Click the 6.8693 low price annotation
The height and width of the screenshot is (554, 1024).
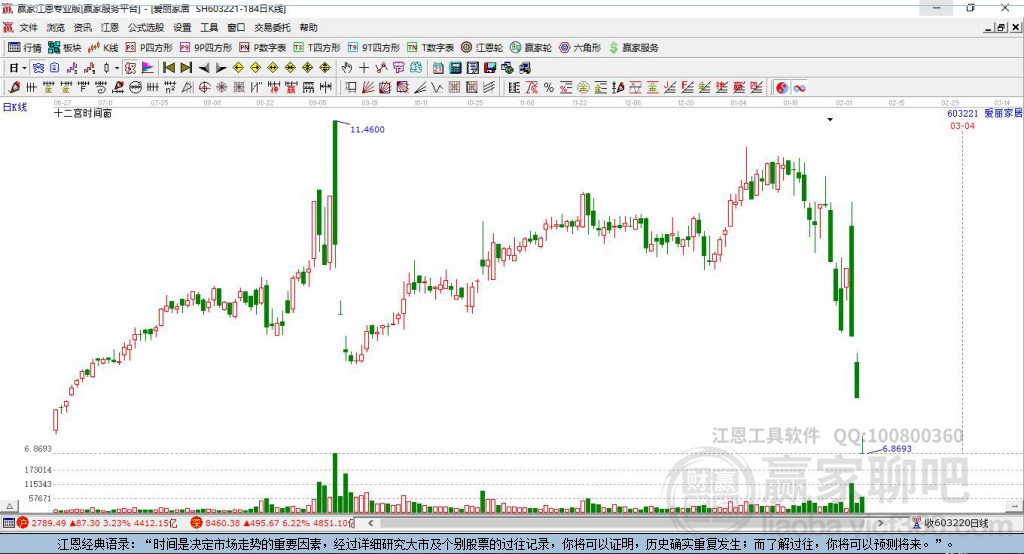click(897, 449)
